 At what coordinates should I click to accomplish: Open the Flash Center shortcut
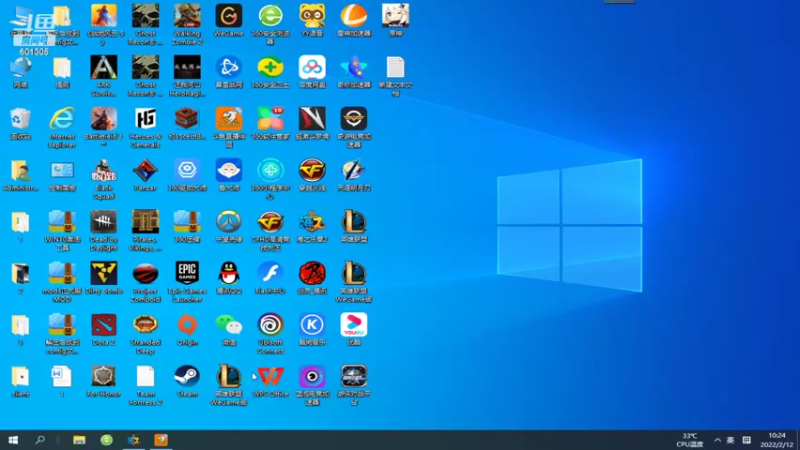coord(270,278)
